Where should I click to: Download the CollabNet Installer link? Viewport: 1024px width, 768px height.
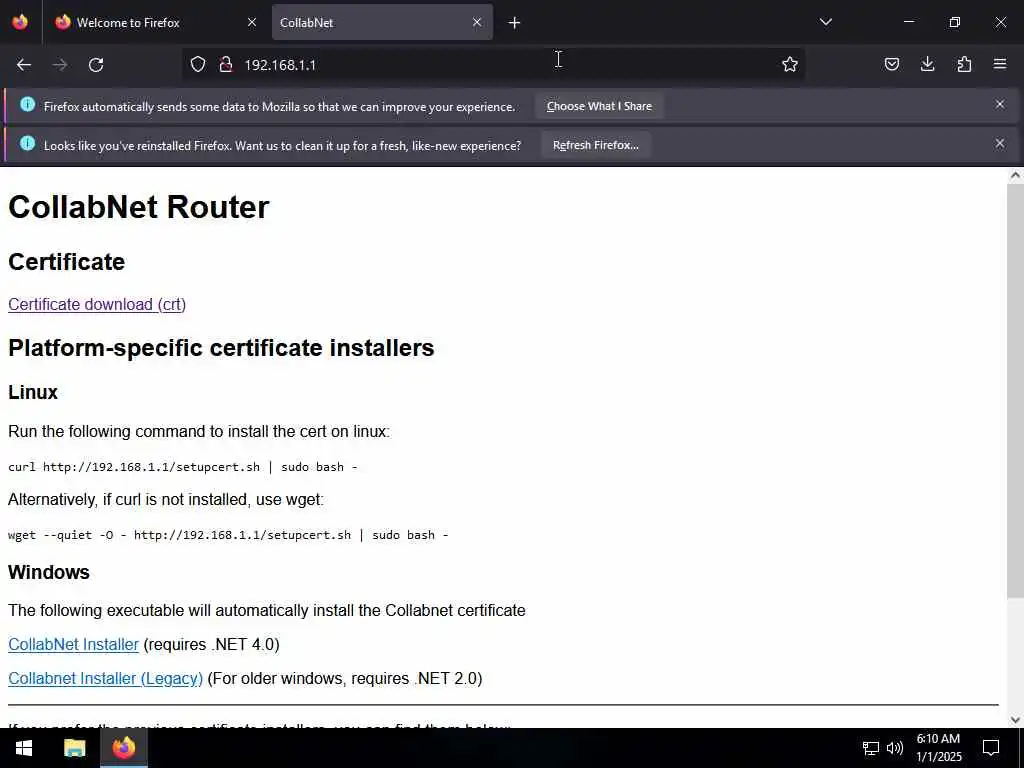click(73, 644)
